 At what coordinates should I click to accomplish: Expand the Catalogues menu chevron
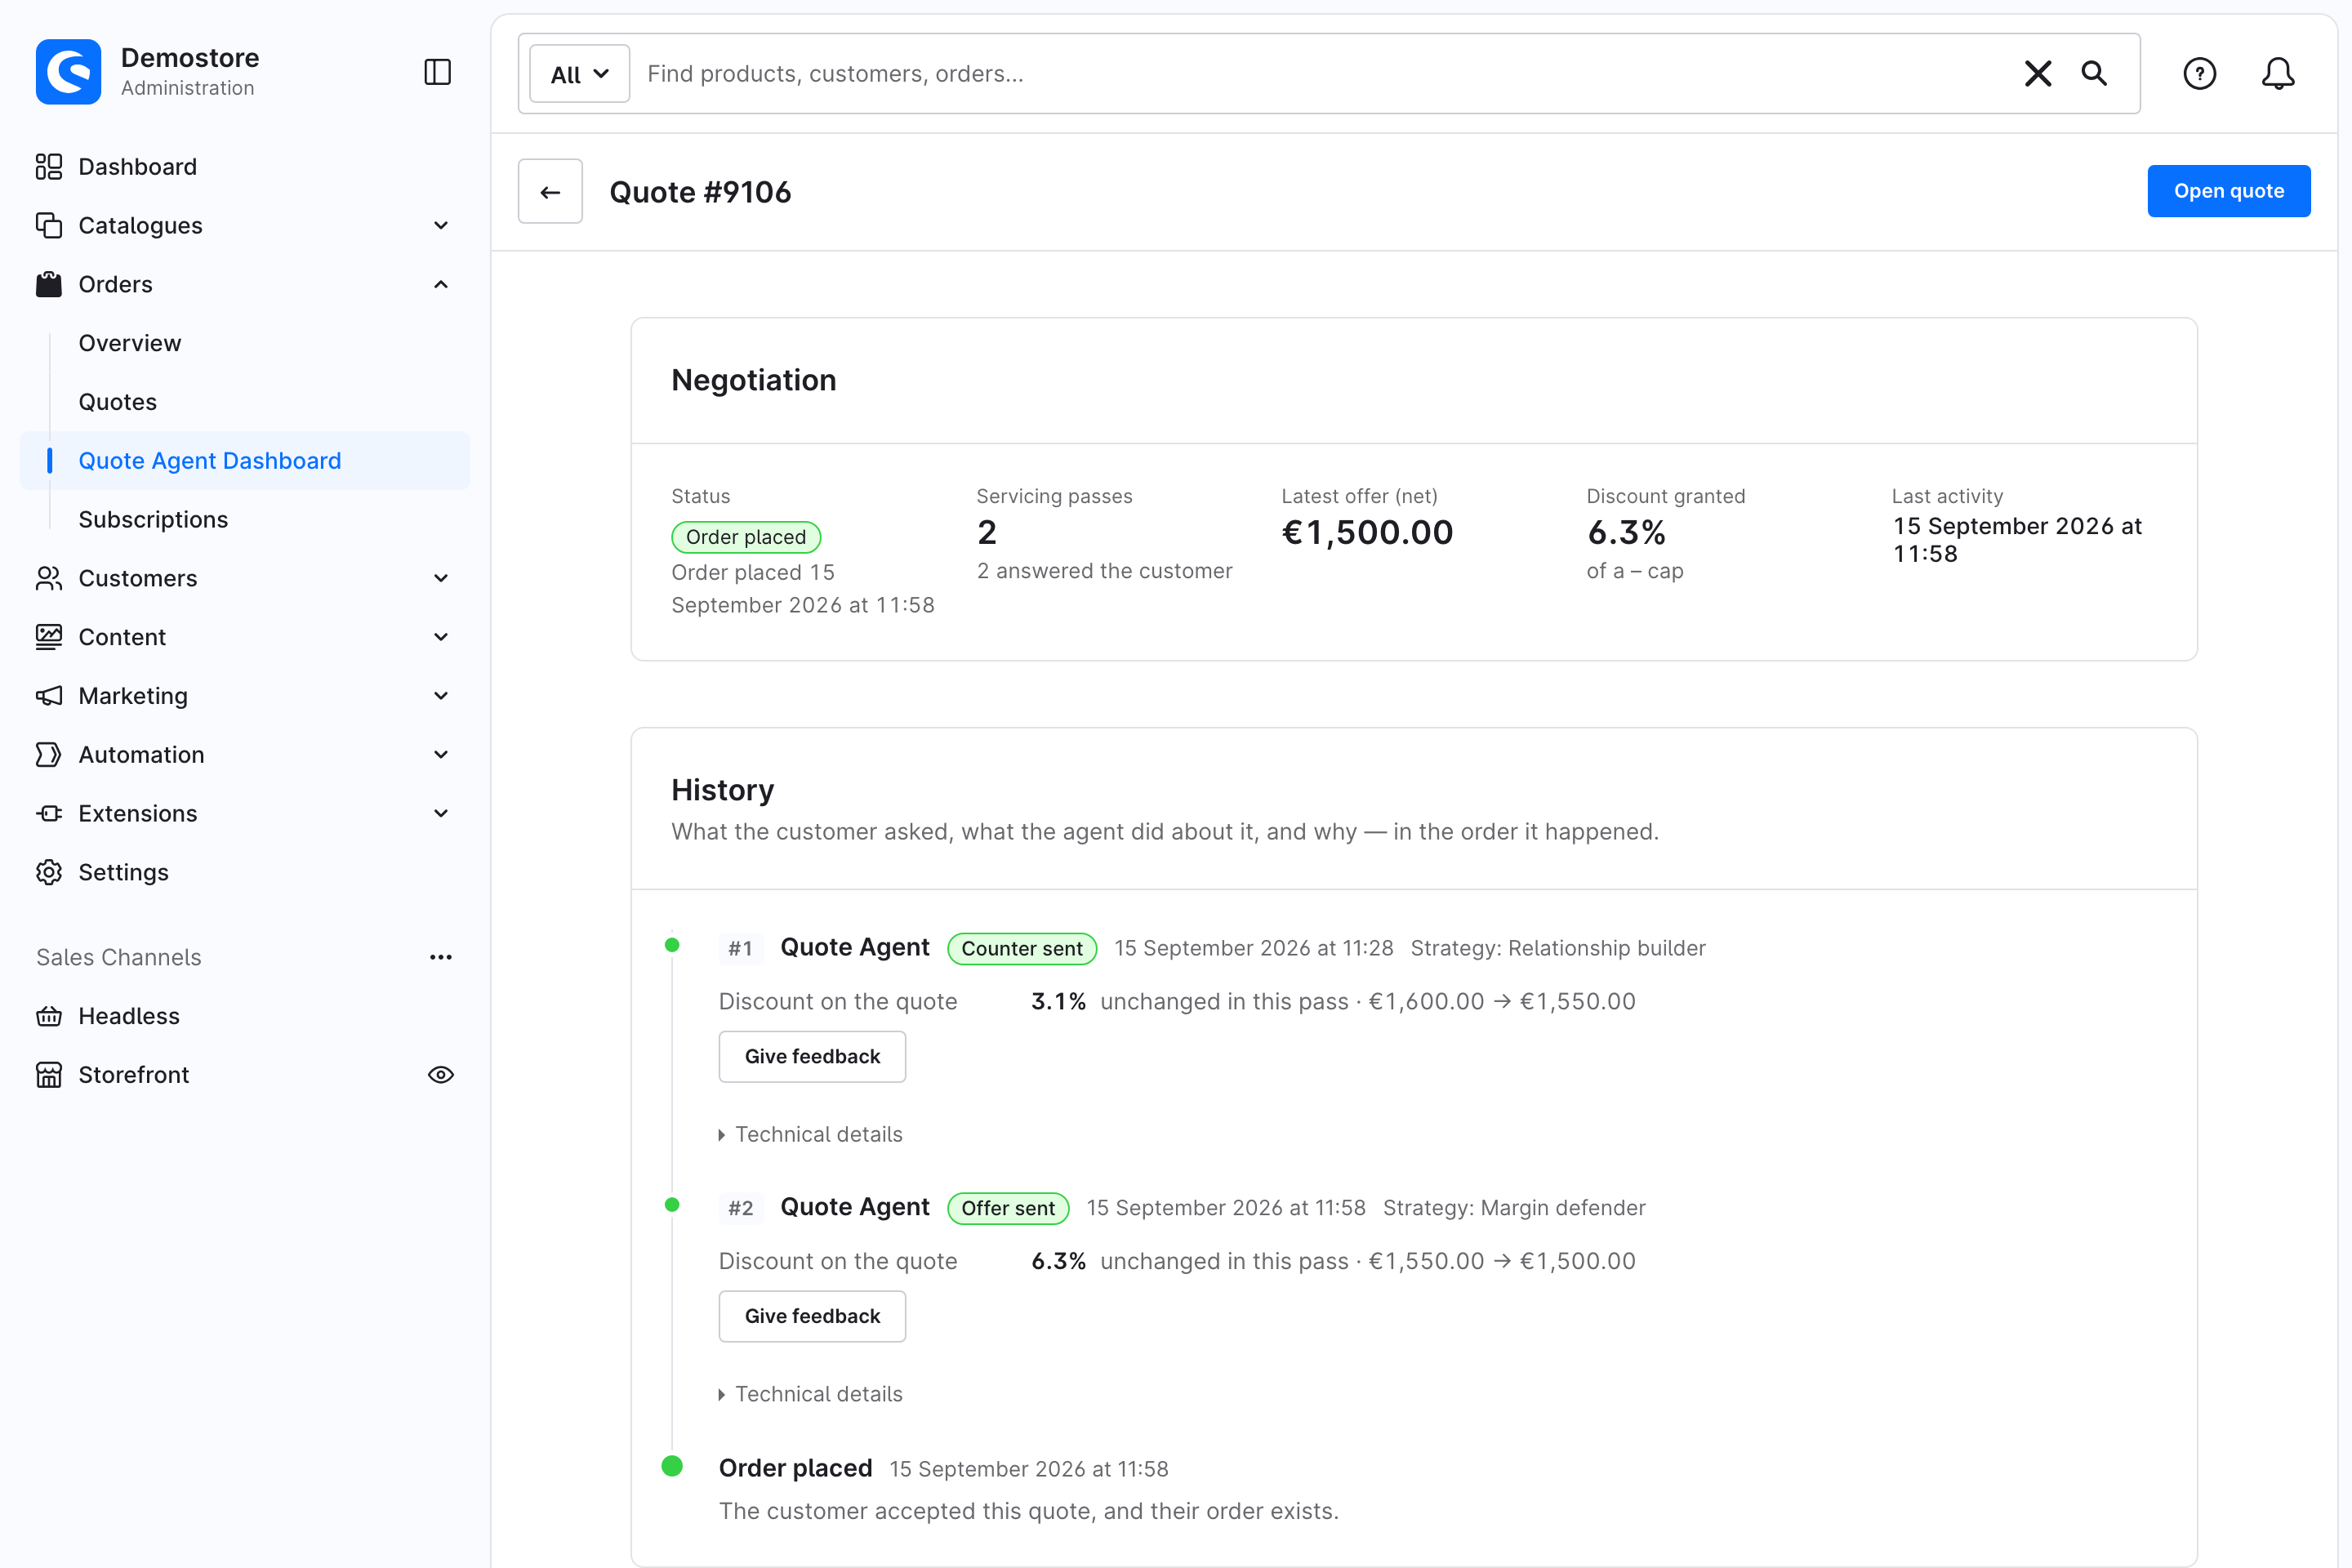point(441,226)
